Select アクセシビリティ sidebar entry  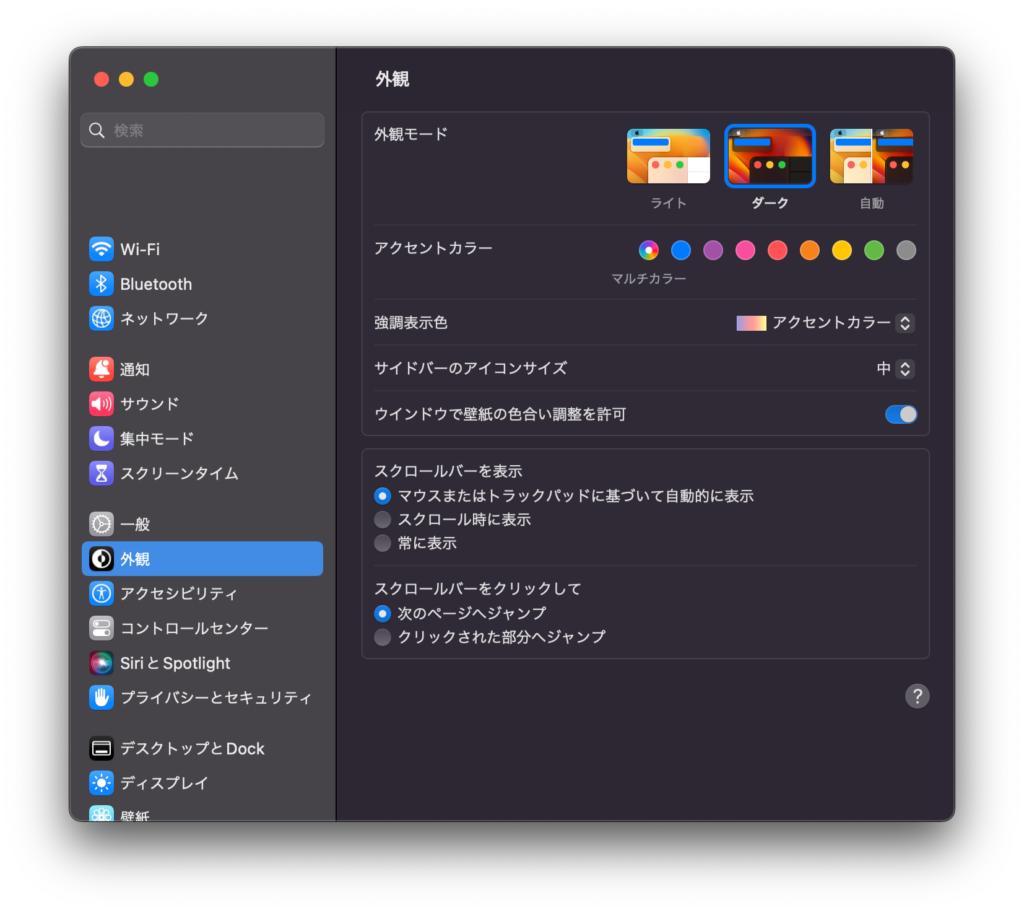179,594
